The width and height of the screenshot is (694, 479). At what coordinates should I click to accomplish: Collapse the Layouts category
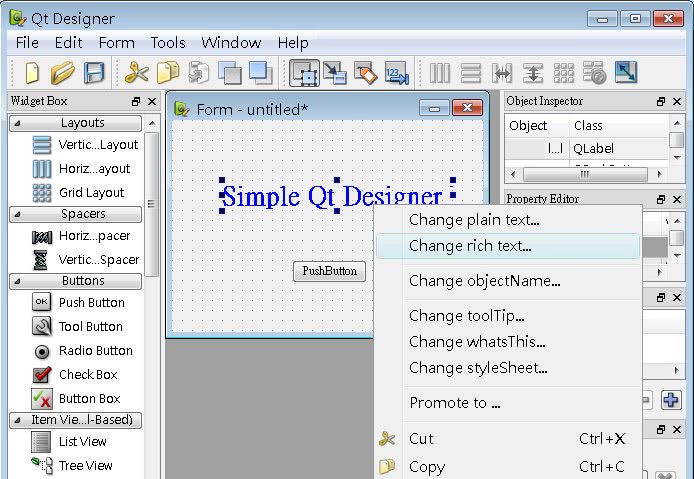click(75, 123)
